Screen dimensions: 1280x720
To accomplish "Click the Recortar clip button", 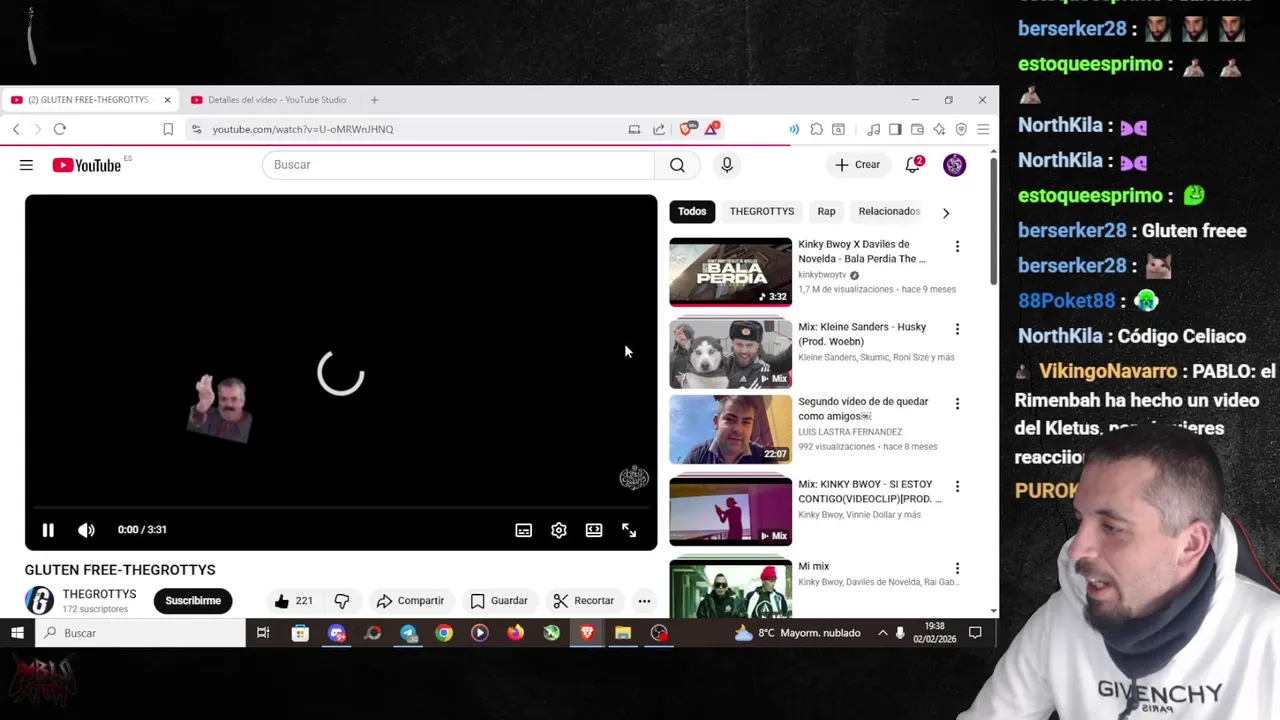I will click(x=583, y=601).
